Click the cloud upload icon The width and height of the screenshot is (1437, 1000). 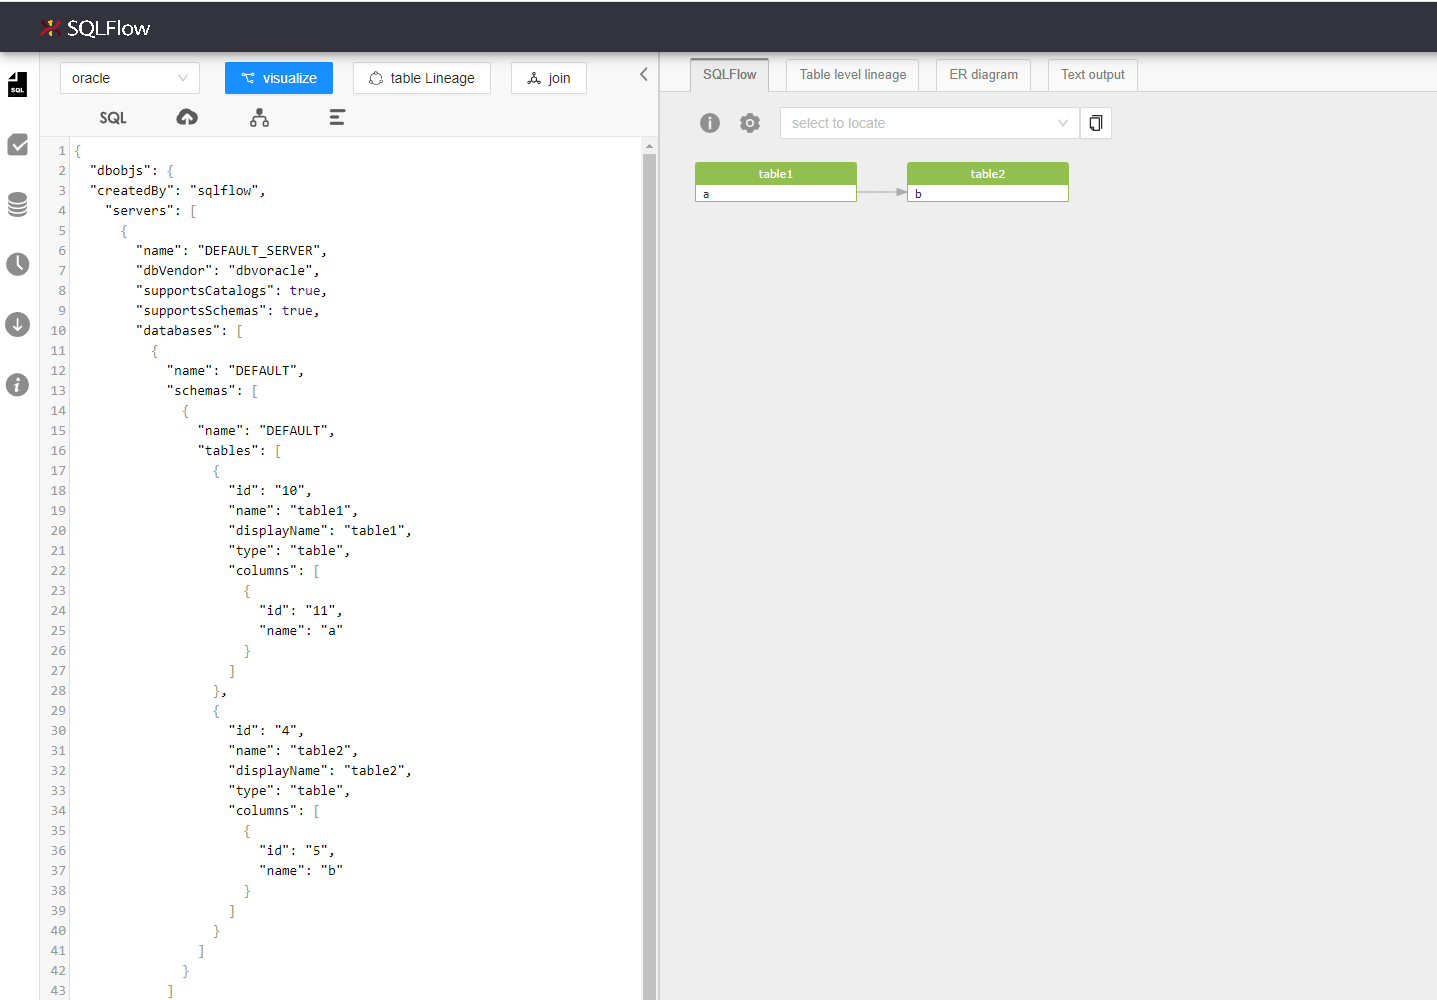[x=187, y=117]
